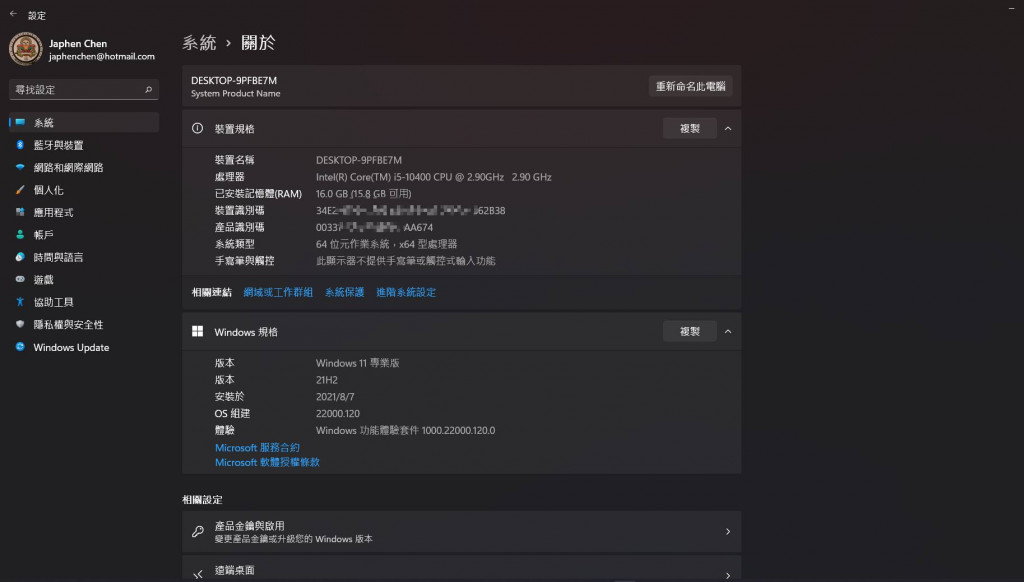Select 系統 in the sidebar
Image resolution: width=1024 pixels, height=582 pixels.
coord(84,122)
